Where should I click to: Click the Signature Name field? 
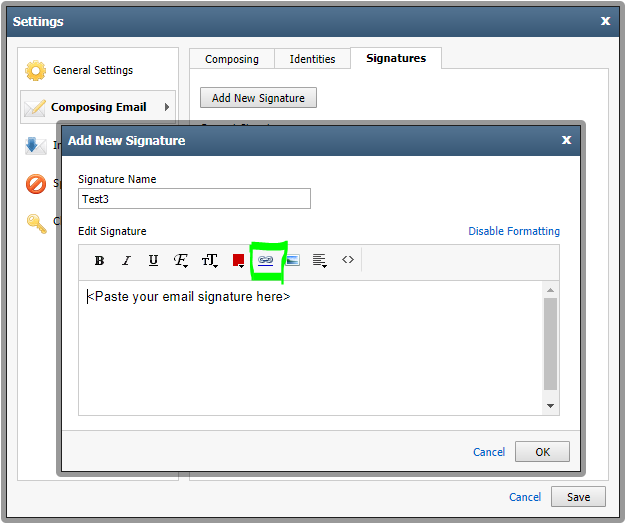[x=195, y=199]
